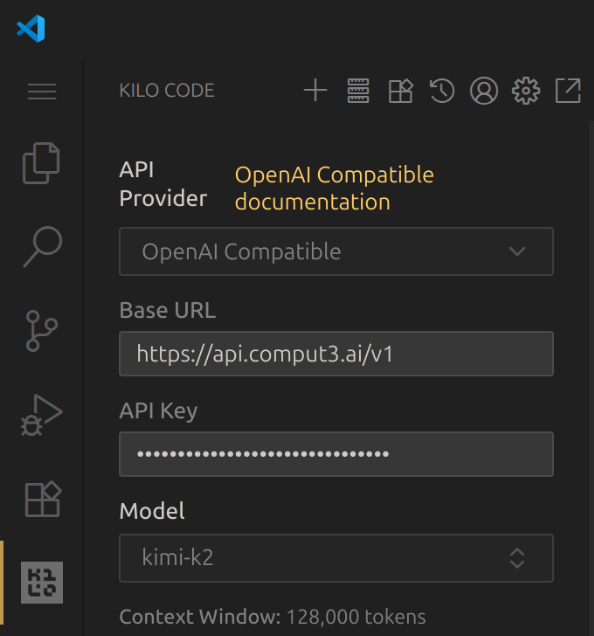This screenshot has width=594, height=636.
Task: Open Kilo Code settings gear
Action: [526, 91]
